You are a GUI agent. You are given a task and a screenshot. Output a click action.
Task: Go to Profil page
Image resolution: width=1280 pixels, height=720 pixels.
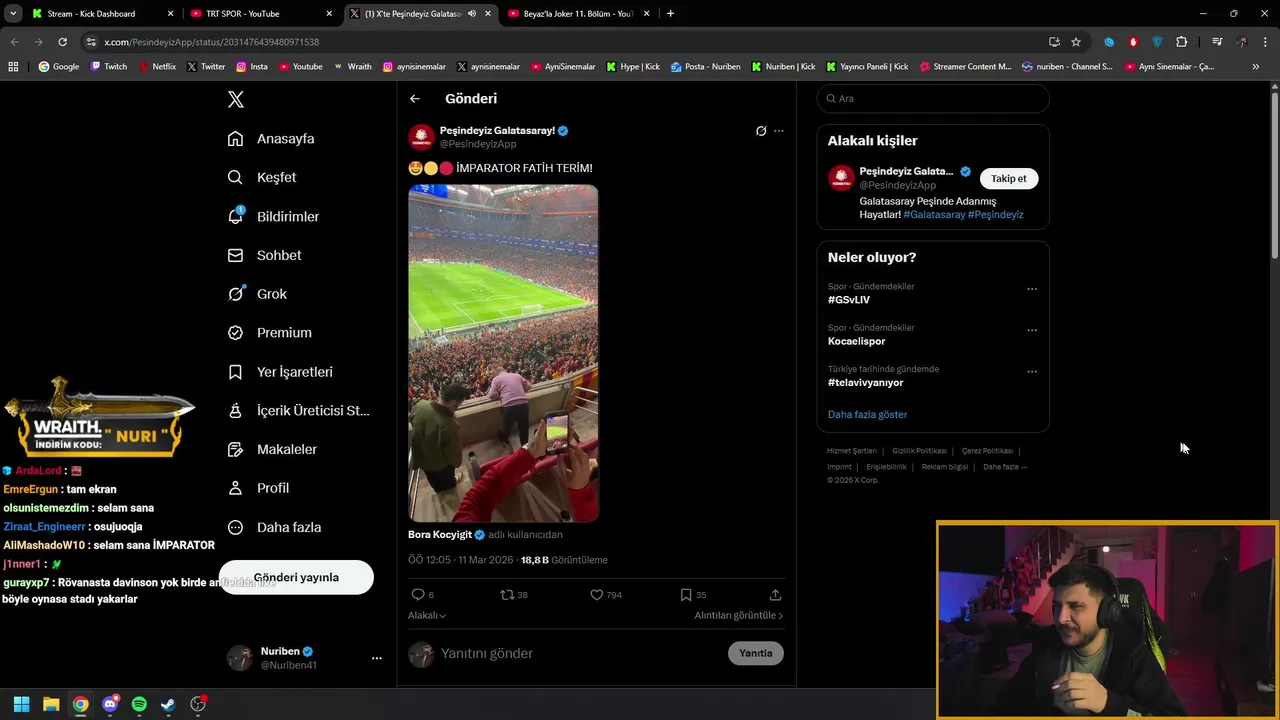258,488
